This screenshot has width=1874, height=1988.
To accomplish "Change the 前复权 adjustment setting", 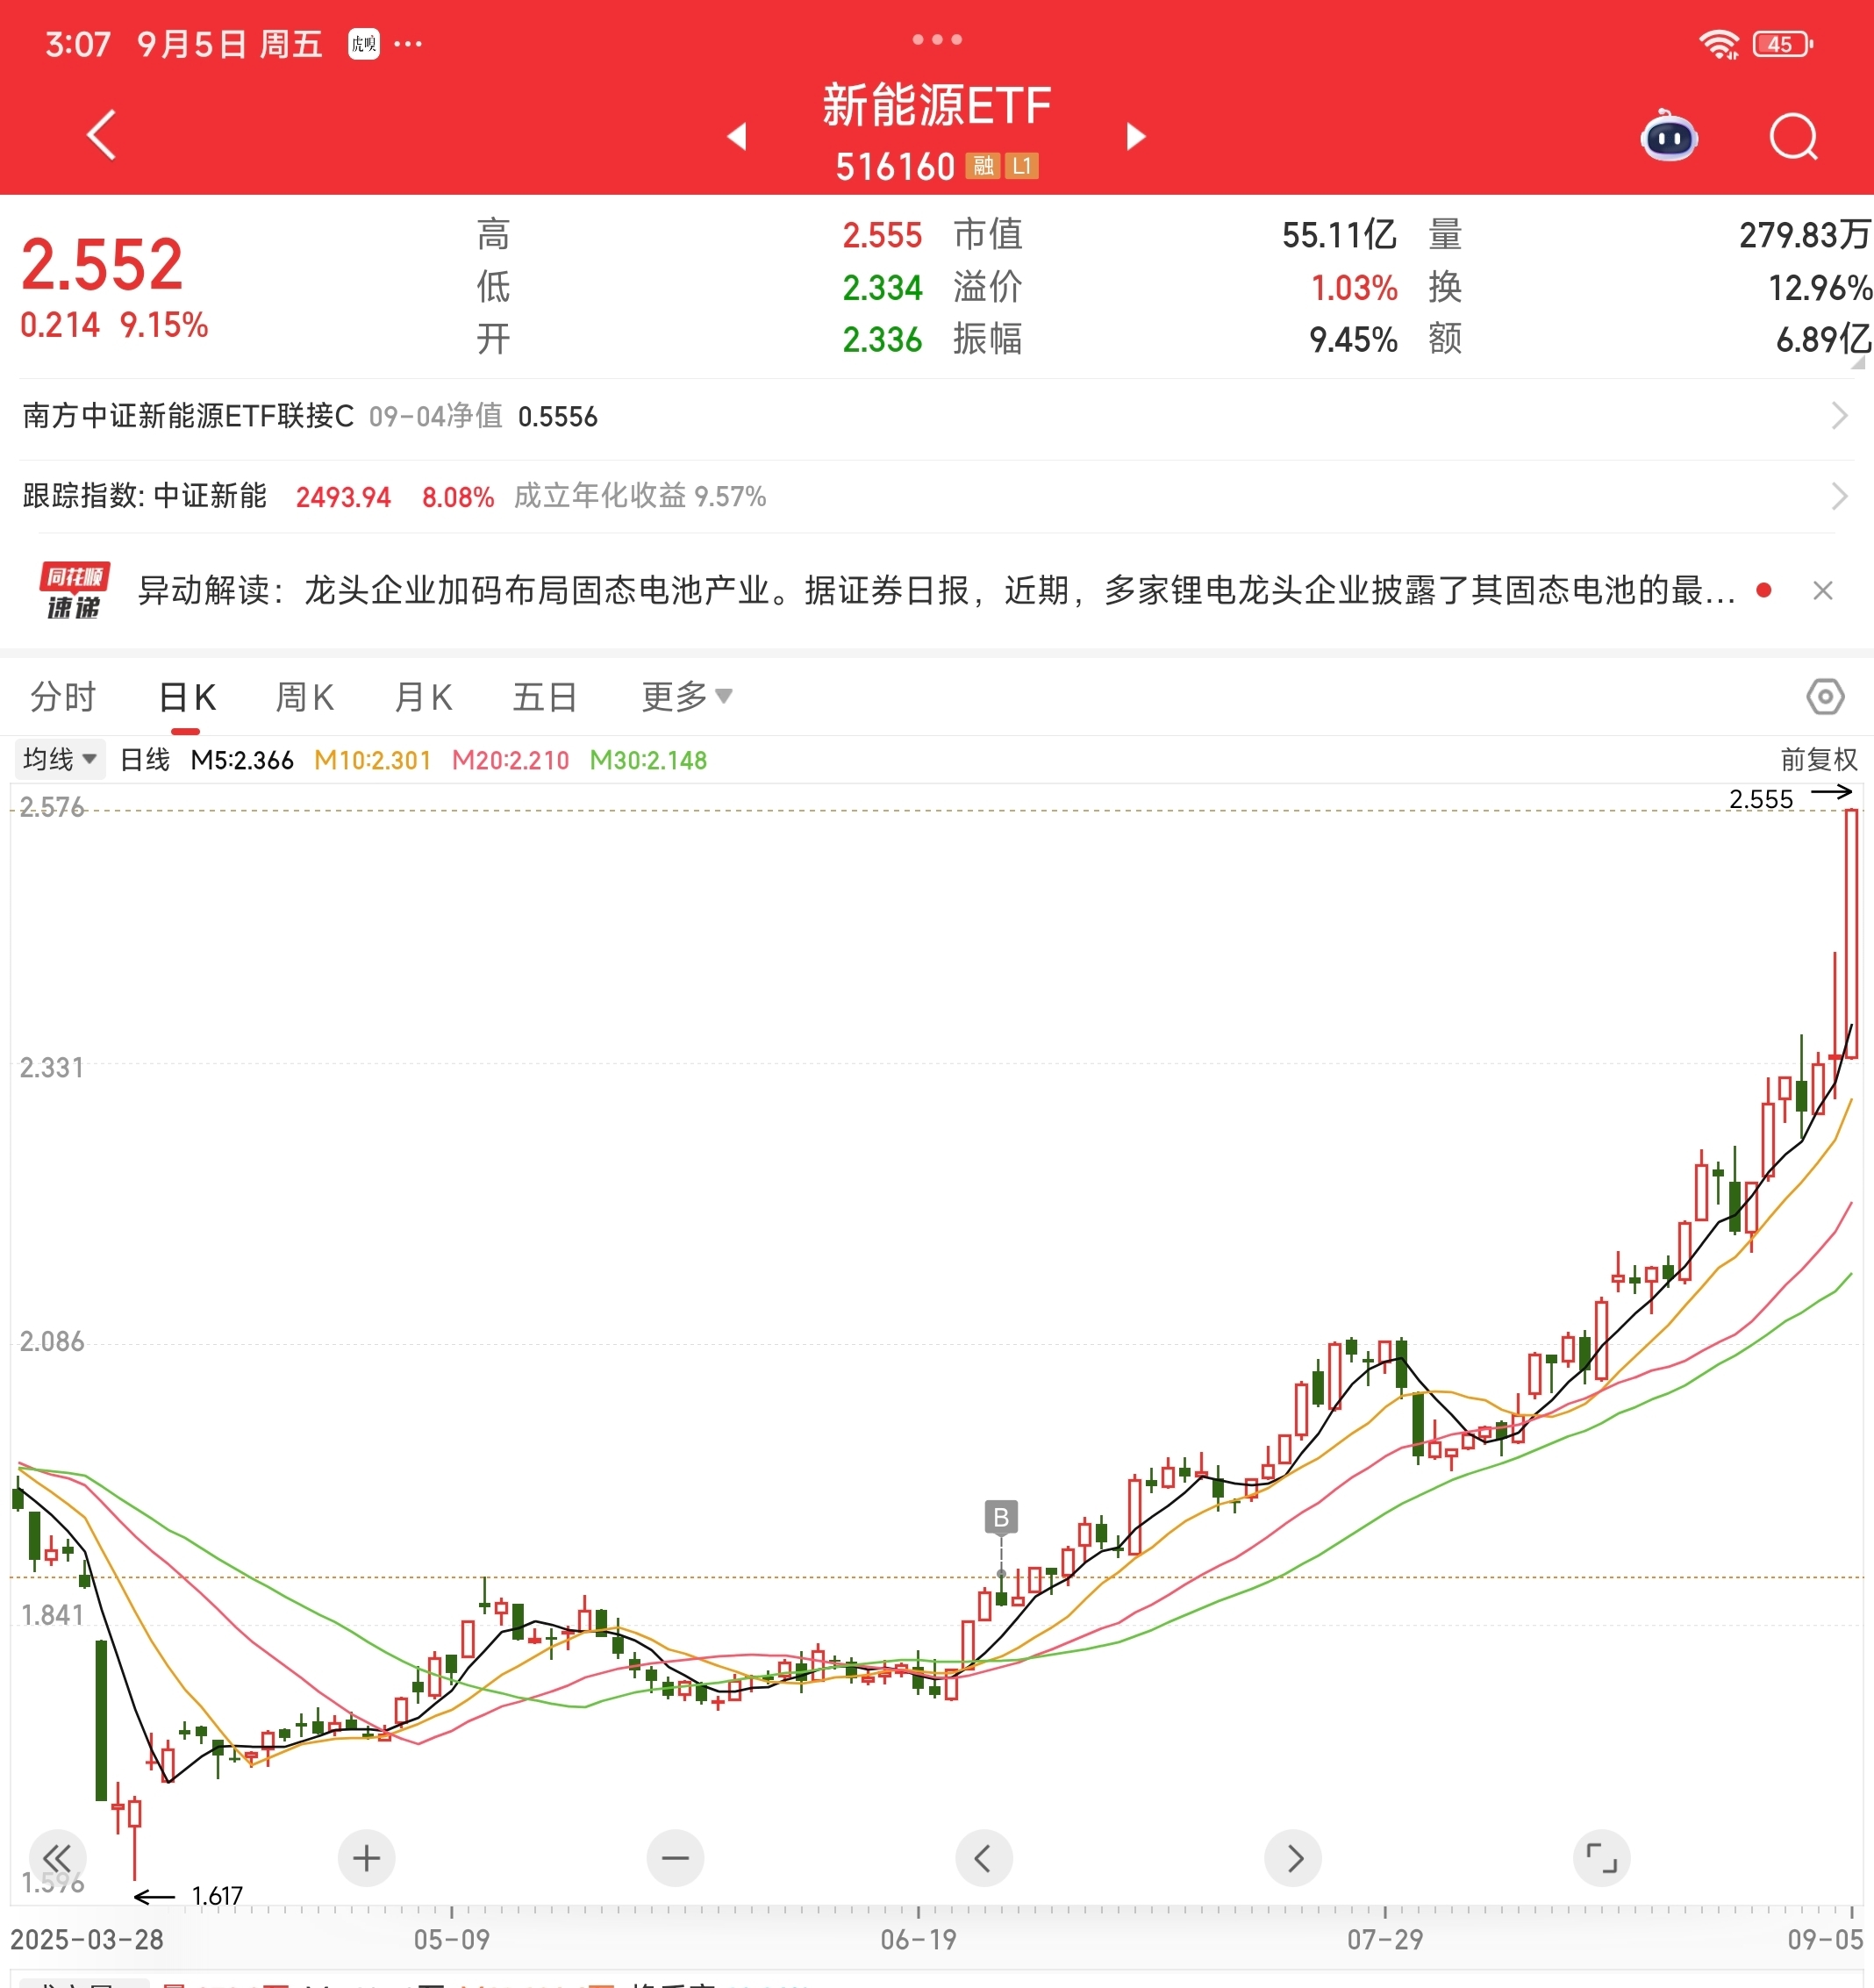I will (x=1818, y=759).
